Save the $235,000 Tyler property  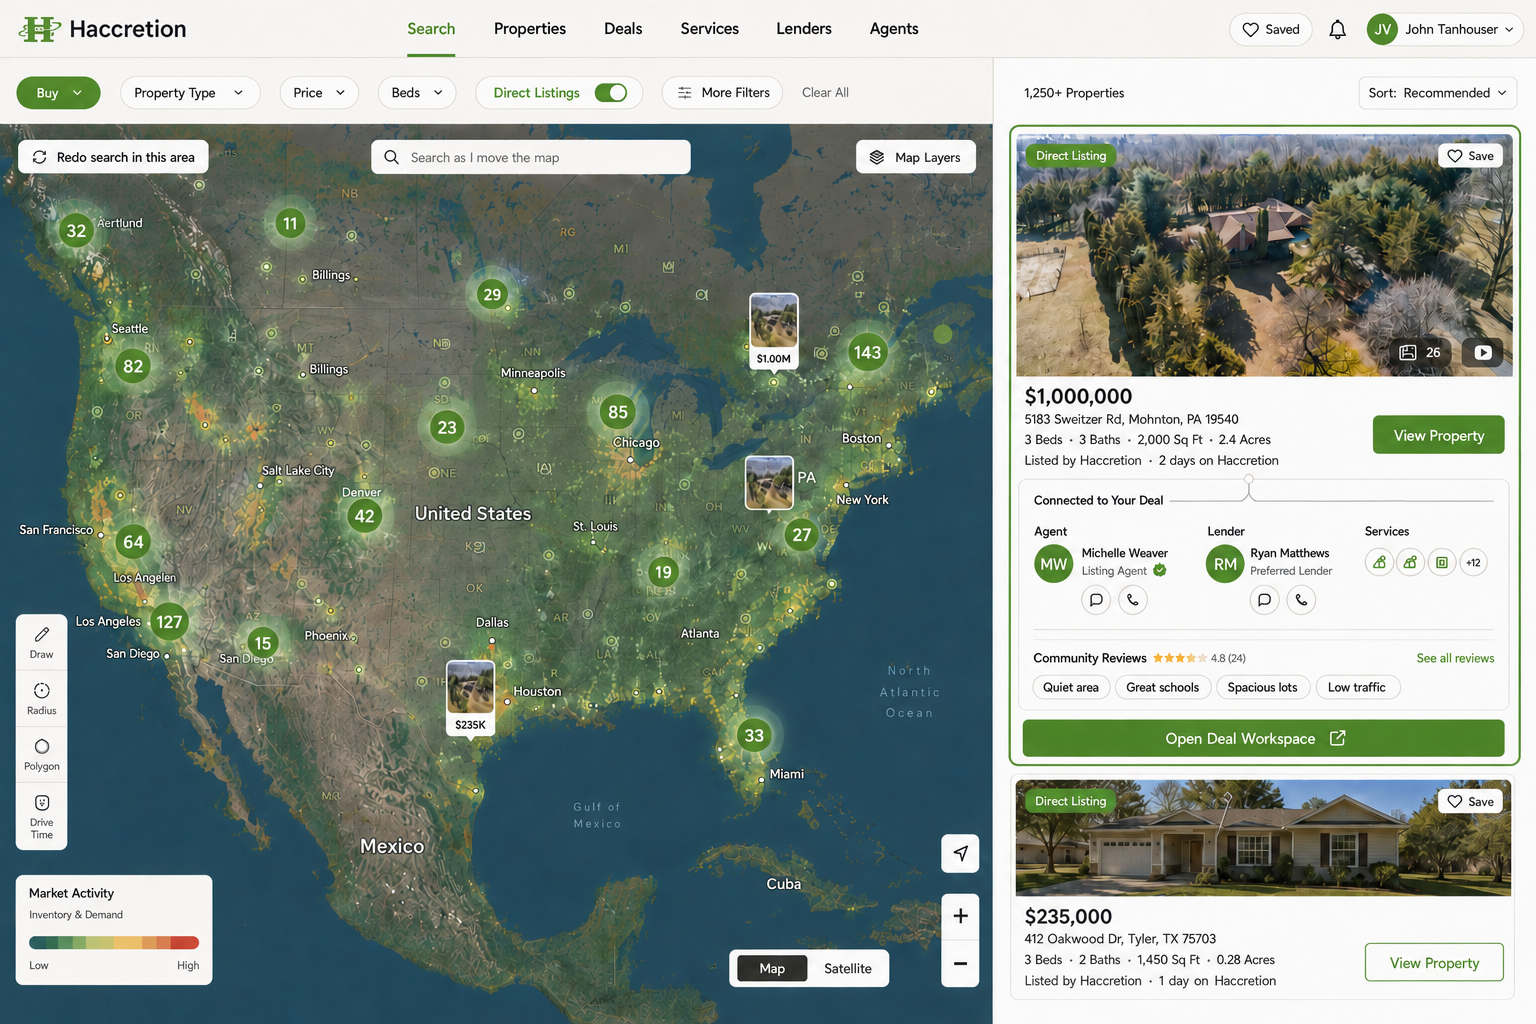point(1470,802)
